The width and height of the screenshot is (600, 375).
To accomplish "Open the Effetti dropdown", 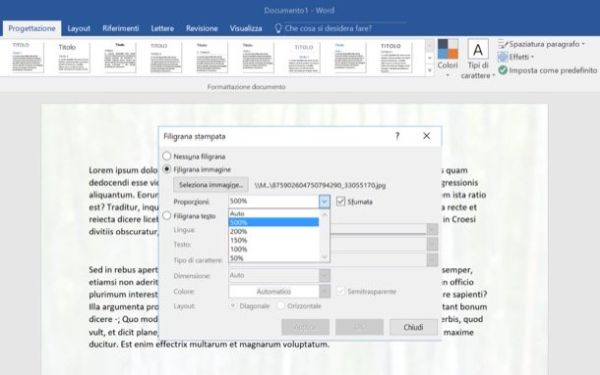I will click(x=515, y=57).
